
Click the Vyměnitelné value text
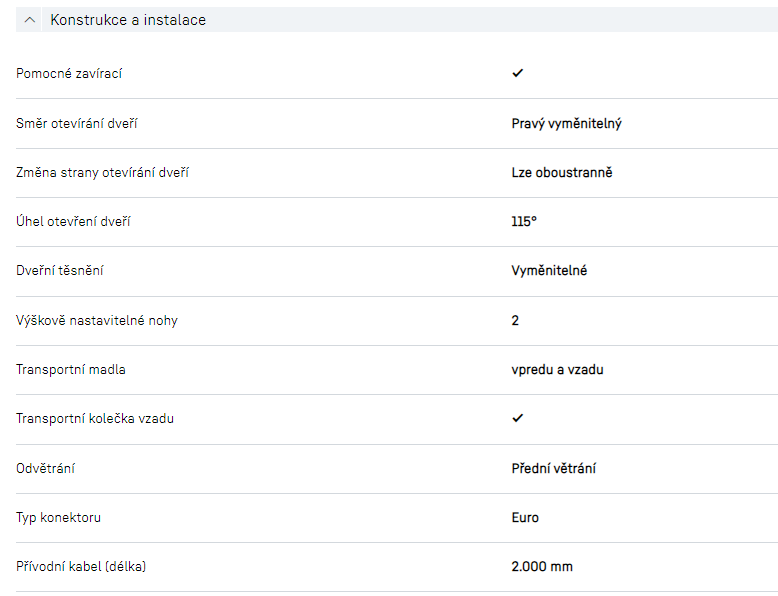pos(549,271)
